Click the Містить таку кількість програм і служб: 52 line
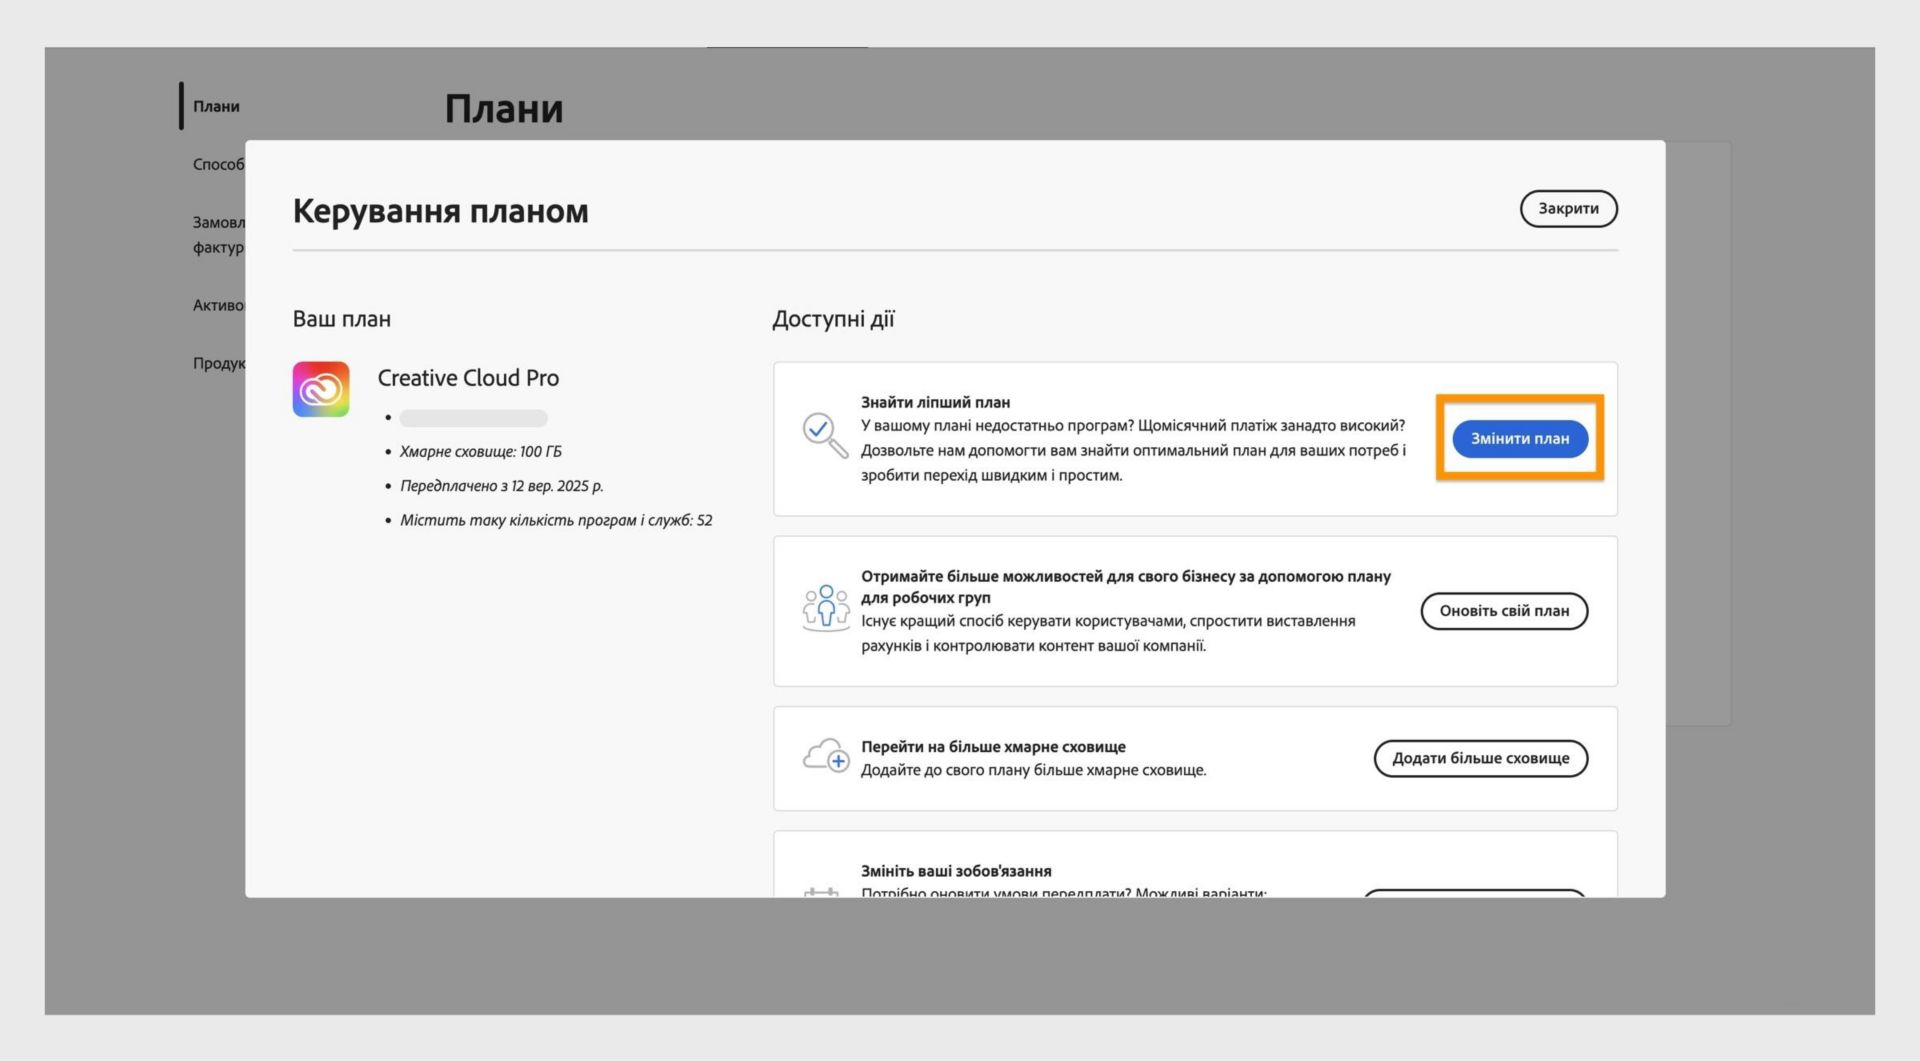Image resolution: width=1920 pixels, height=1061 pixels. 556,520
